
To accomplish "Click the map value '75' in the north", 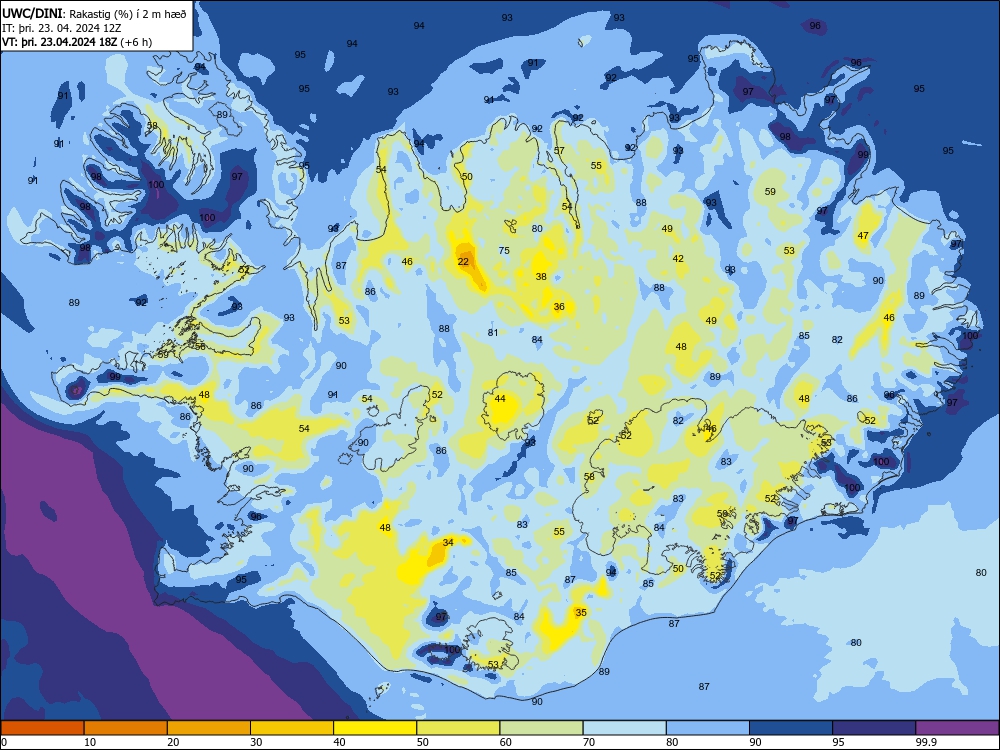I will [x=504, y=251].
